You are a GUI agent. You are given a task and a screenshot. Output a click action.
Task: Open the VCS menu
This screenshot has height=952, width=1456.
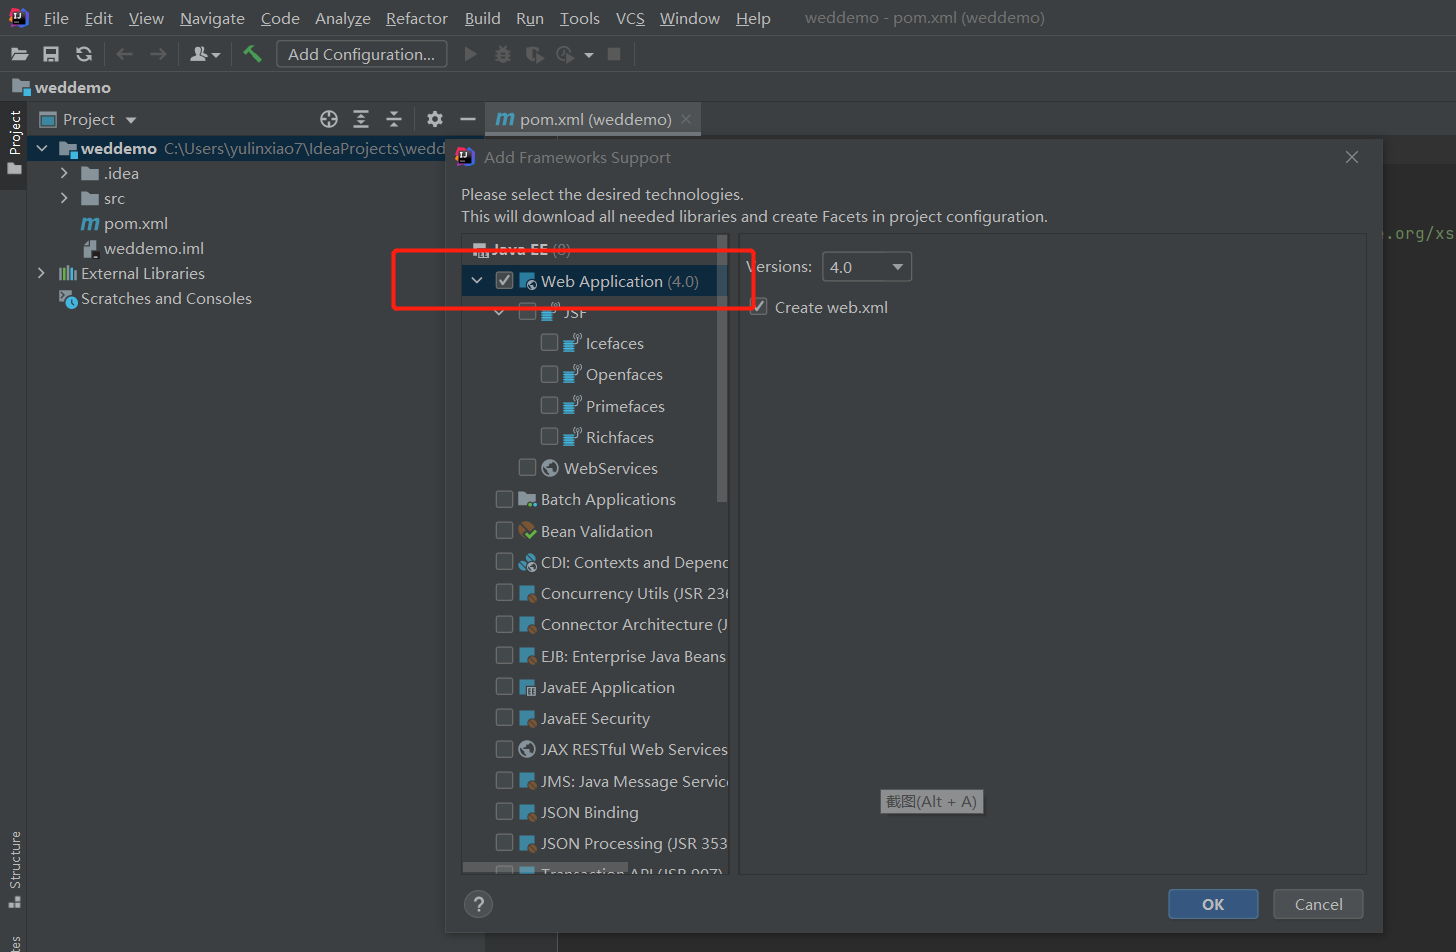(630, 18)
